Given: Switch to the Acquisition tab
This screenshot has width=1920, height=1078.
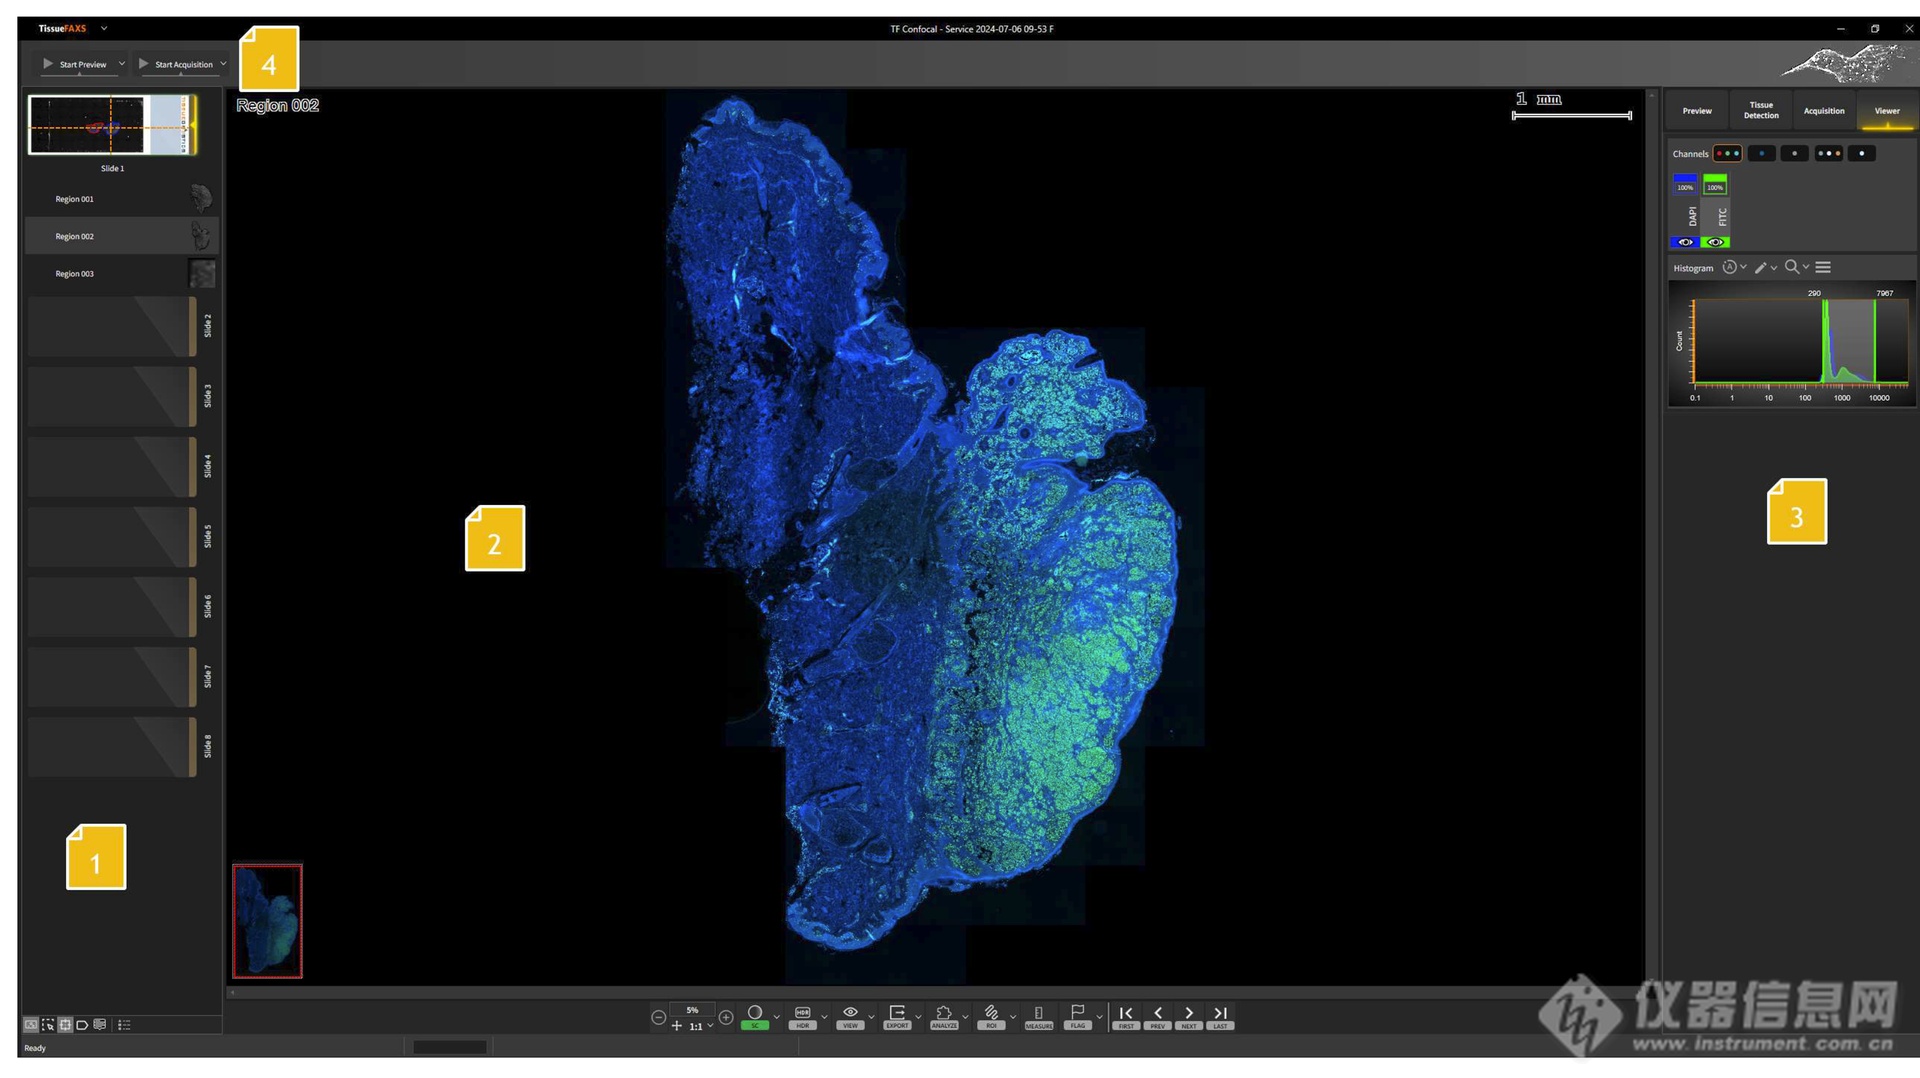Looking at the screenshot, I should pos(1823,111).
